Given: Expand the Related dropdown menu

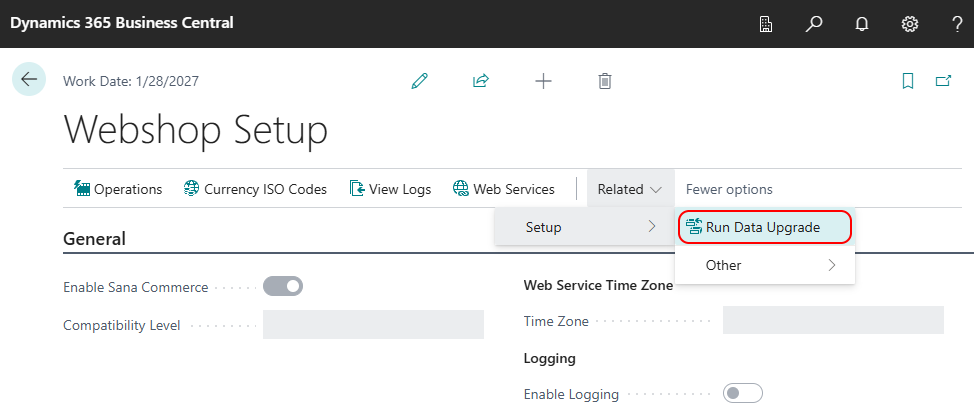Looking at the screenshot, I should (629, 189).
